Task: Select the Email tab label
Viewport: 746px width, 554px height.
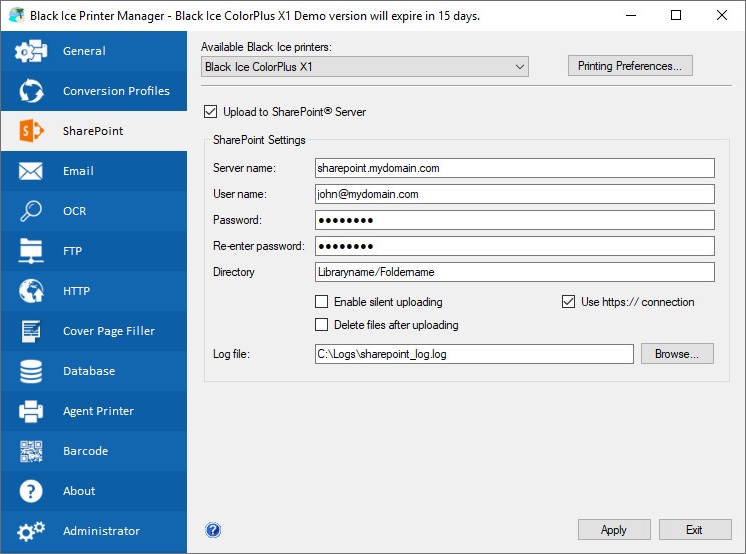Action: 78,171
